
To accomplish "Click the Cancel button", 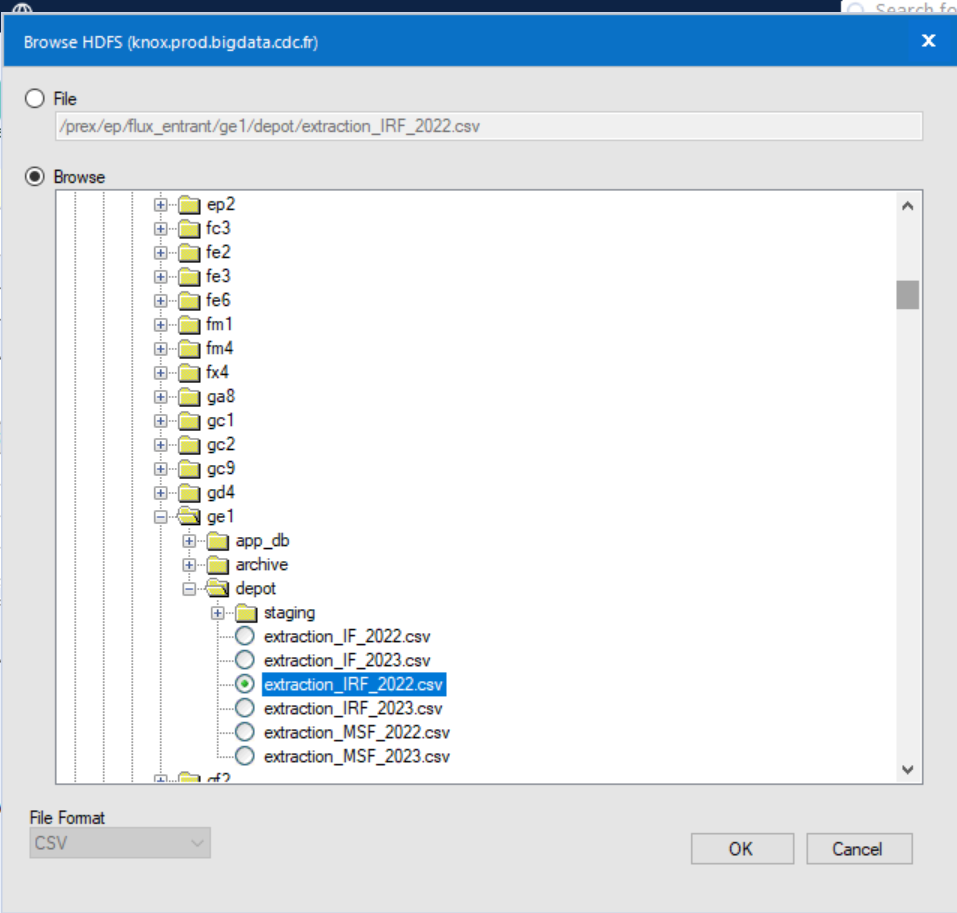I will coord(858,848).
